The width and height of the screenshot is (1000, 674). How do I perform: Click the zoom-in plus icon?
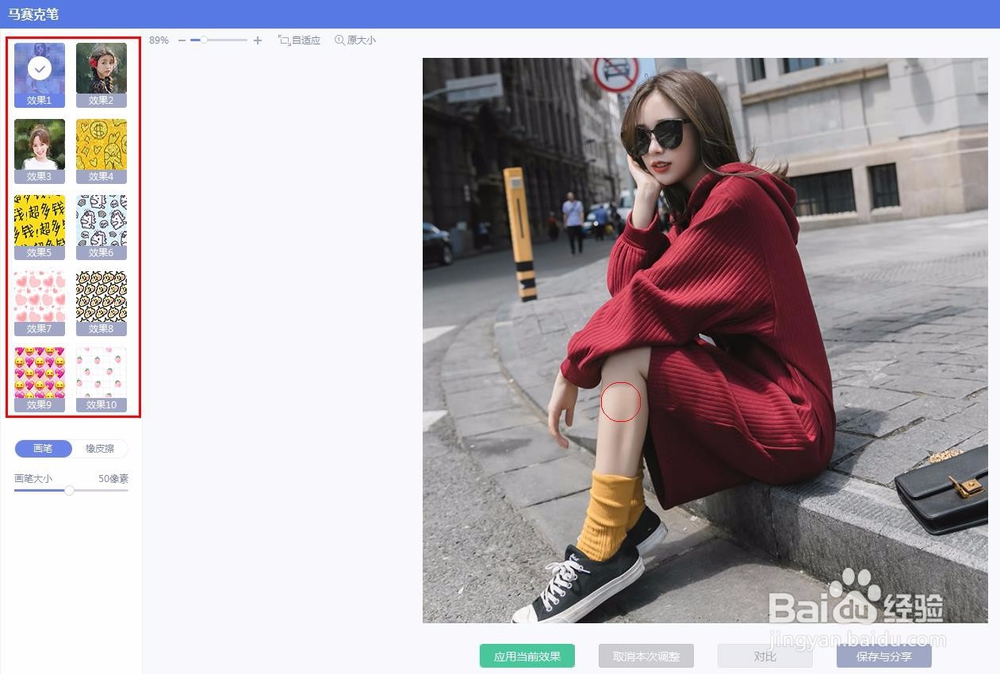[258, 40]
